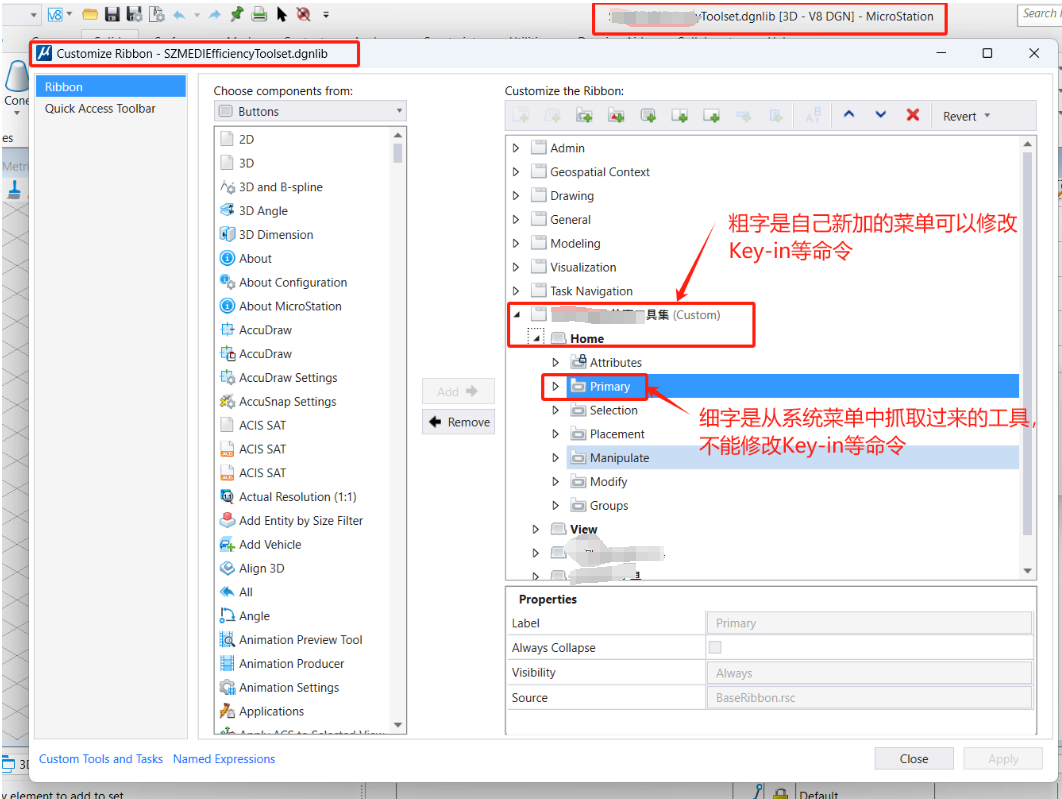Click the Visibility property field showing Always
The width and height of the screenshot is (1062, 799).
coord(869,673)
